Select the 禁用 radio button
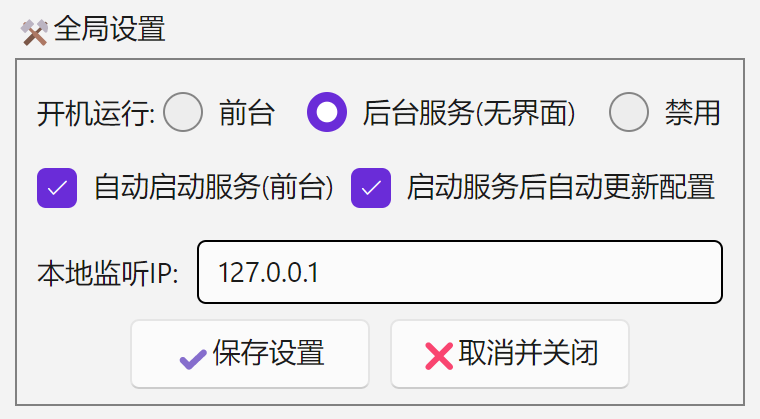Image resolution: width=760 pixels, height=419 pixels. tap(629, 113)
